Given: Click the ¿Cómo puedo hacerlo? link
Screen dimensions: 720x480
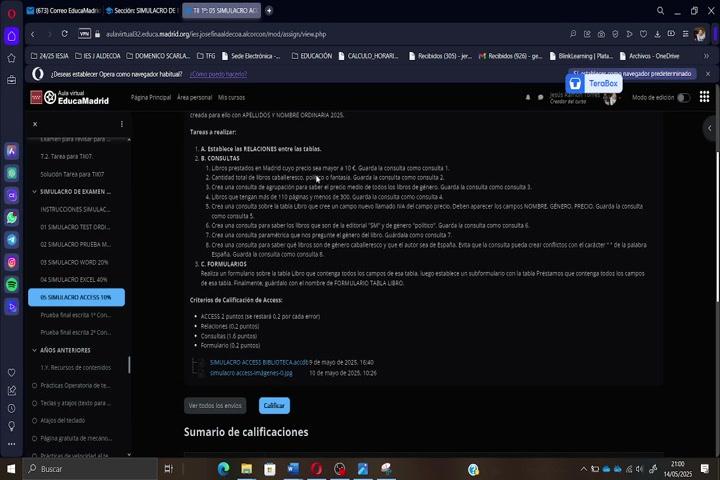Looking at the screenshot, I should pyautogui.click(x=218, y=74).
